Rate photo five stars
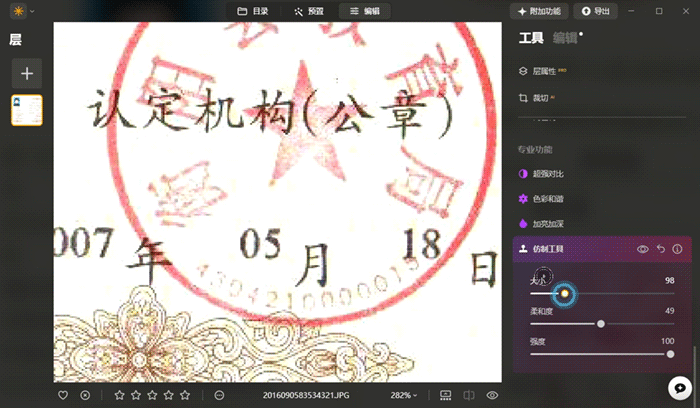The height and width of the screenshot is (408, 700). point(185,395)
